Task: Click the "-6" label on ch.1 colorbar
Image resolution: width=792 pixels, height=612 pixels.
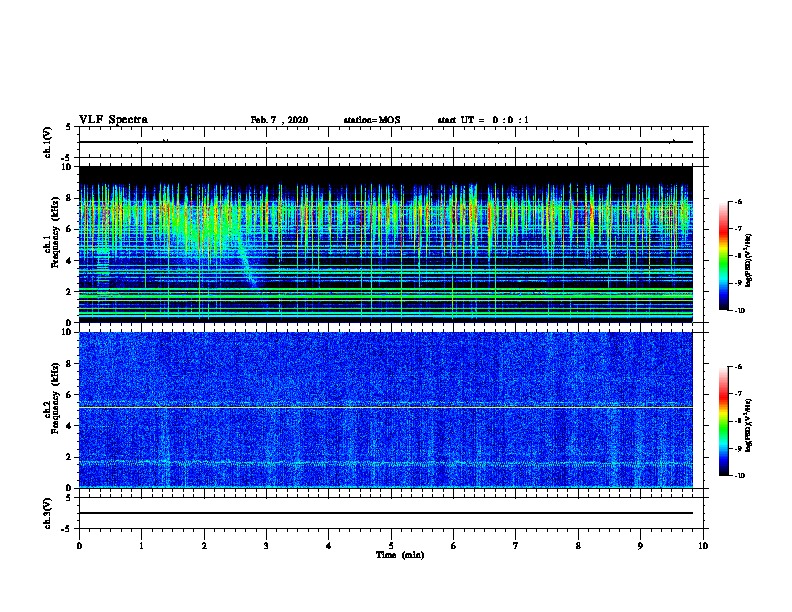Action: [738, 202]
